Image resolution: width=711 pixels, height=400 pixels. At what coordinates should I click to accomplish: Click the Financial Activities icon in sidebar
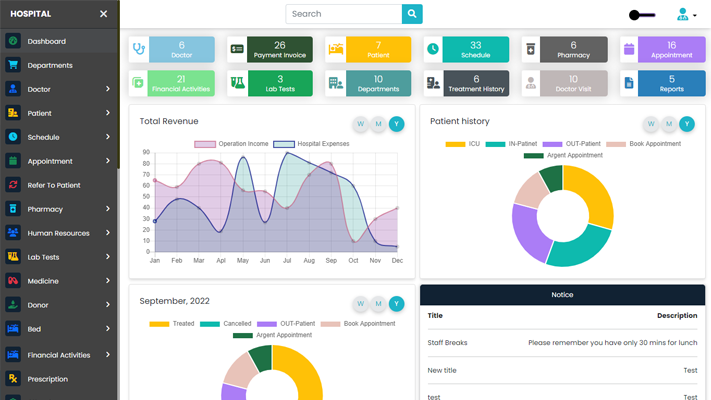[x=13, y=355]
